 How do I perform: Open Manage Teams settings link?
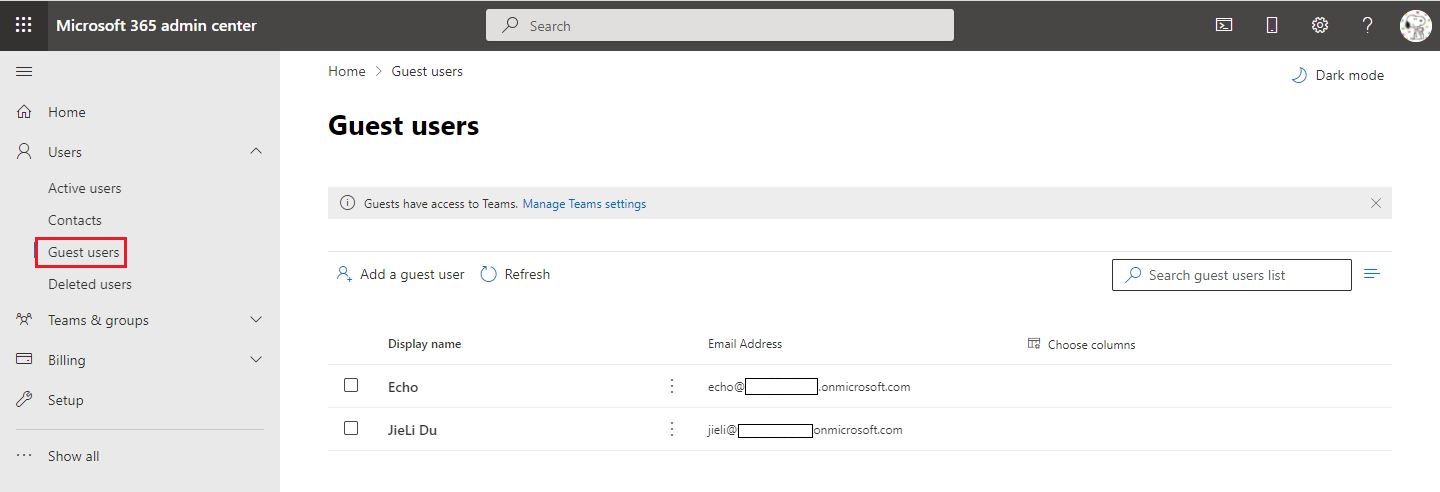(584, 204)
